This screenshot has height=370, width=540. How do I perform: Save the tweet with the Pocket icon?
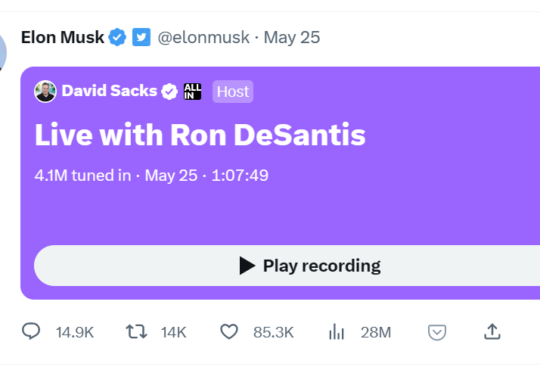(437, 332)
